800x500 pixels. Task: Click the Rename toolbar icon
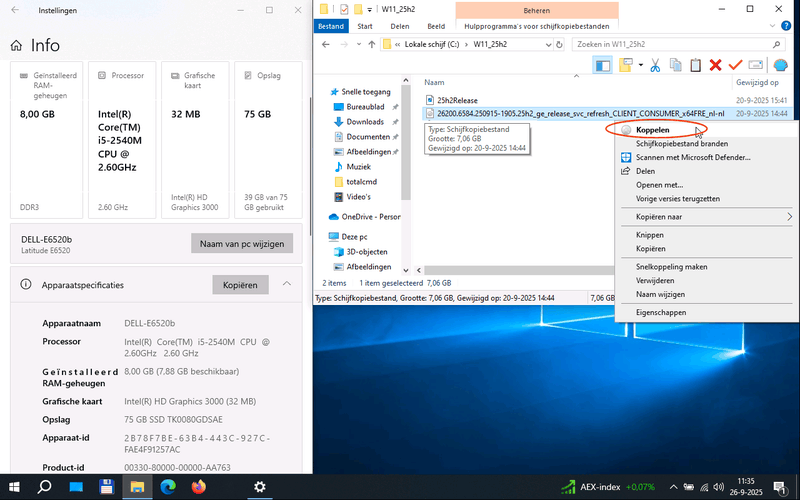(x=756, y=65)
